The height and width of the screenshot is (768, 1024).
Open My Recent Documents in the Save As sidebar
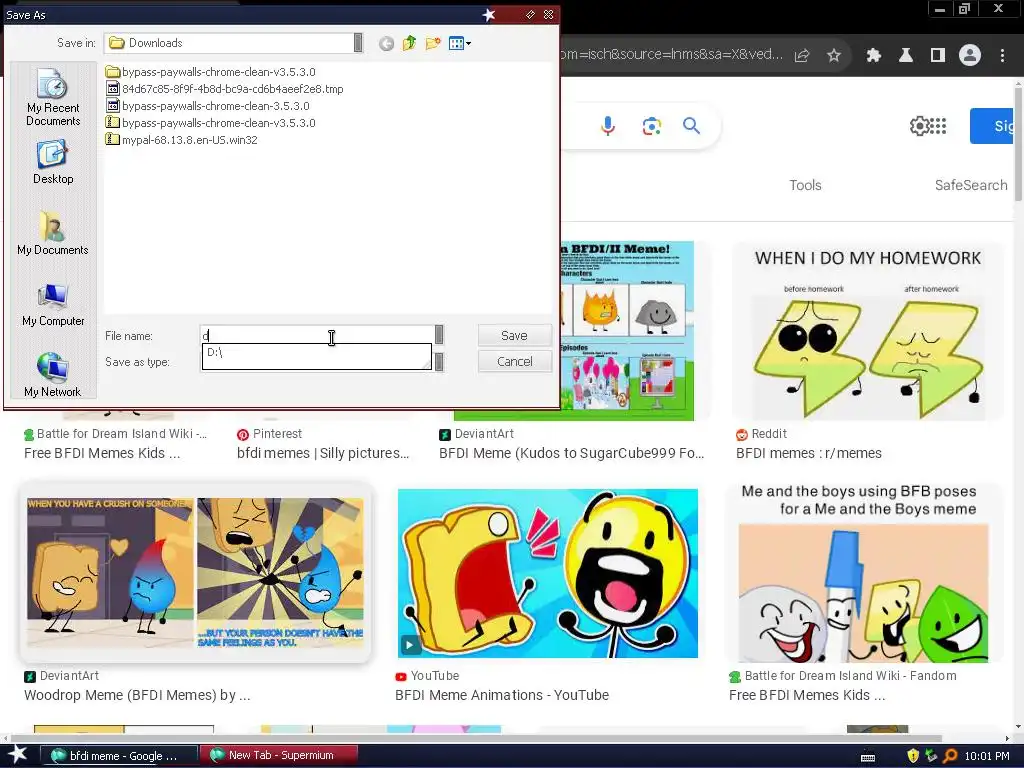point(53,97)
